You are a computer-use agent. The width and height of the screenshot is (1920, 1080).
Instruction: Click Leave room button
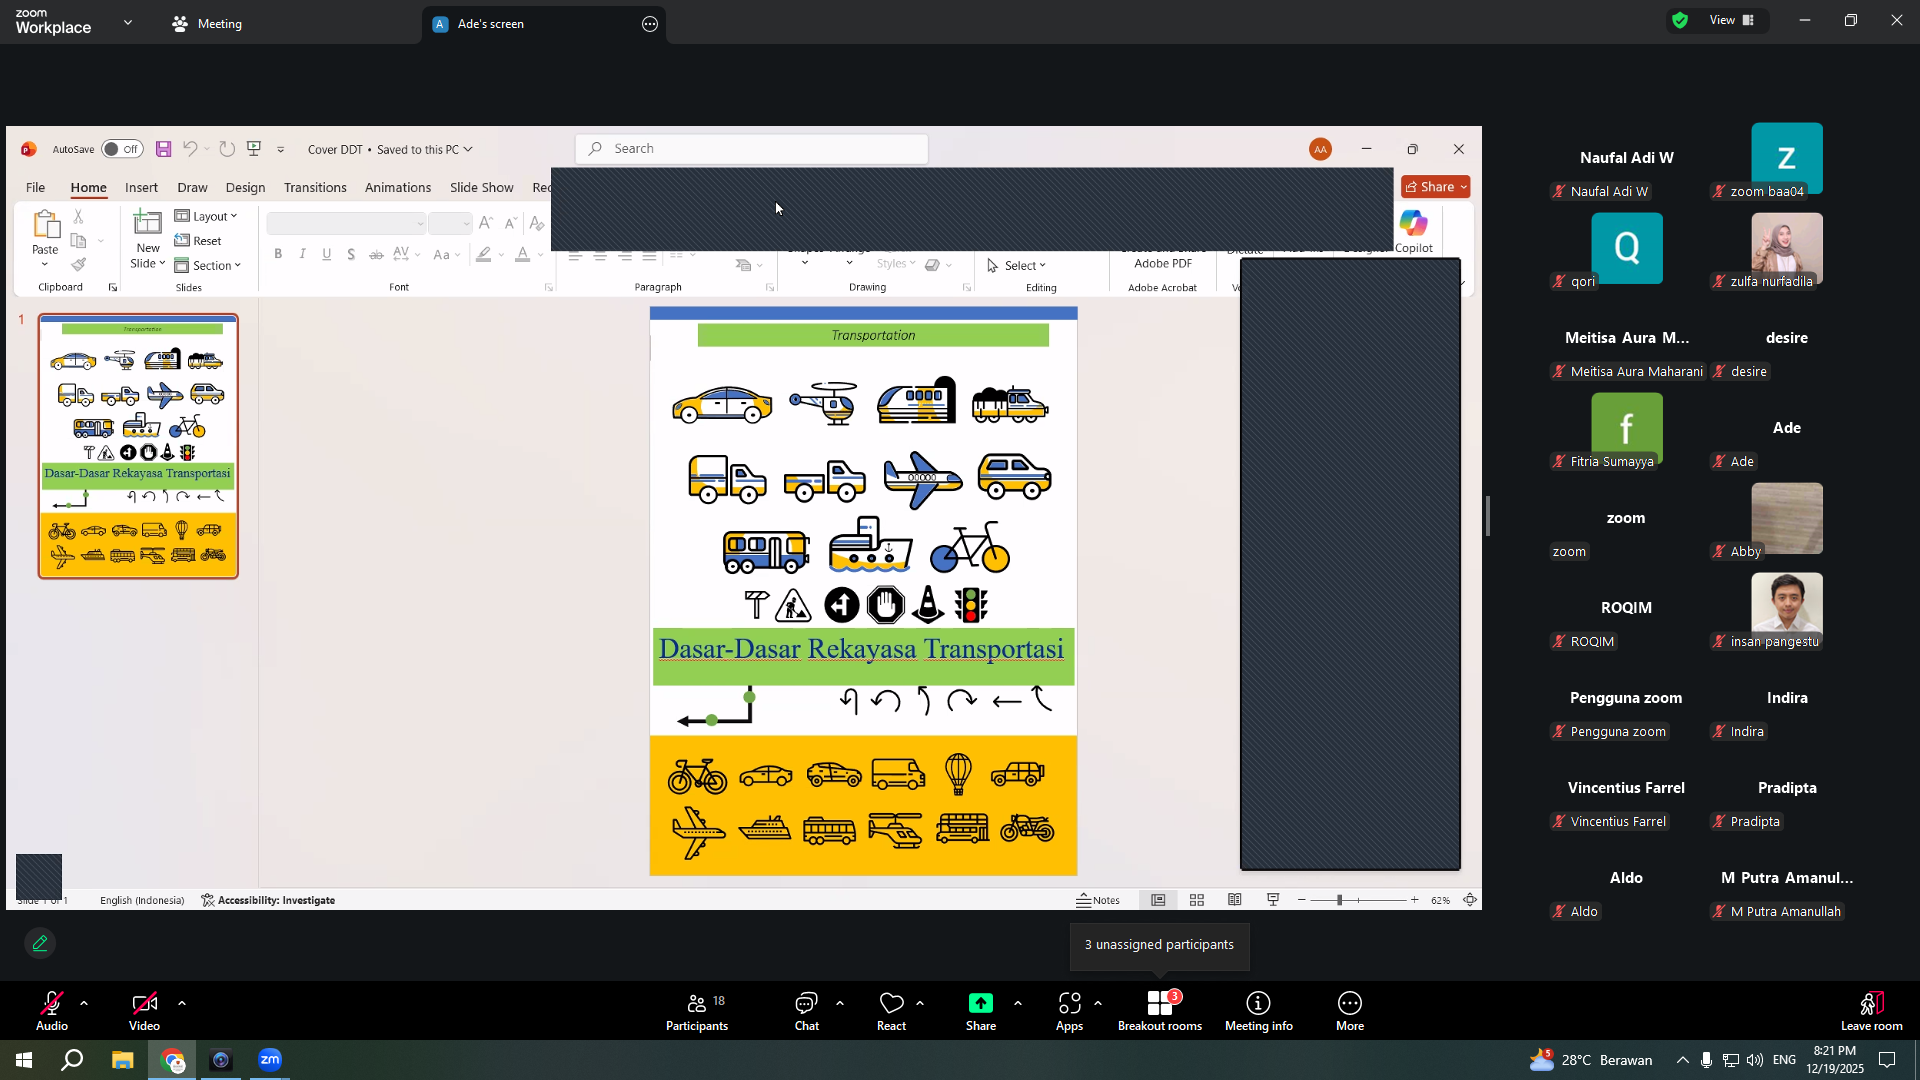pyautogui.click(x=1872, y=1012)
